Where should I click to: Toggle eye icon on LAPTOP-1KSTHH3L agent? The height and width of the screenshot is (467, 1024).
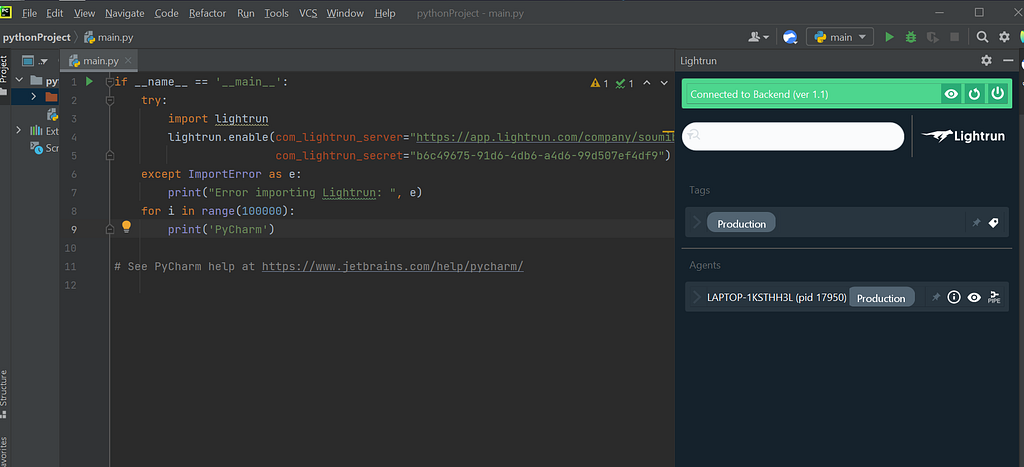point(974,297)
